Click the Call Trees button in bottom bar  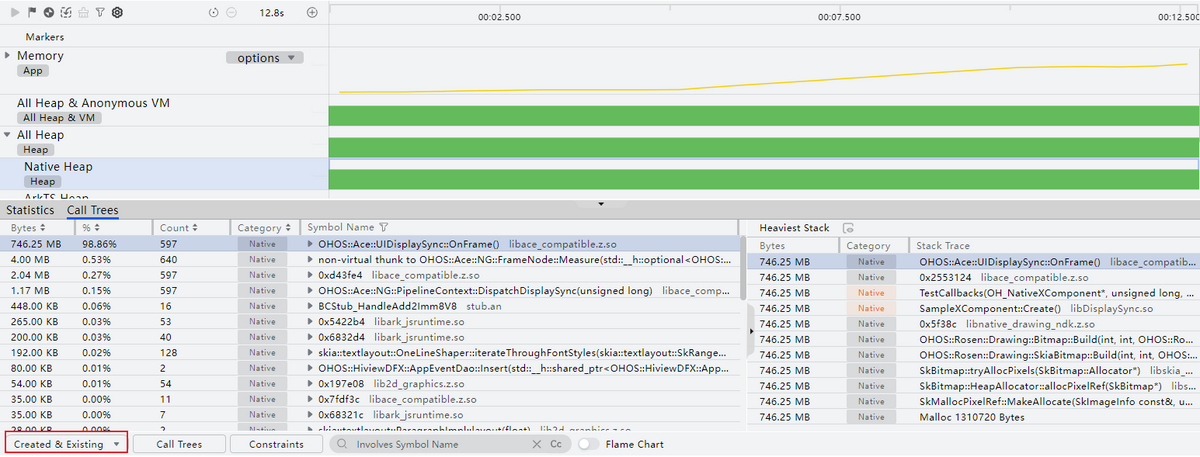[x=180, y=444]
